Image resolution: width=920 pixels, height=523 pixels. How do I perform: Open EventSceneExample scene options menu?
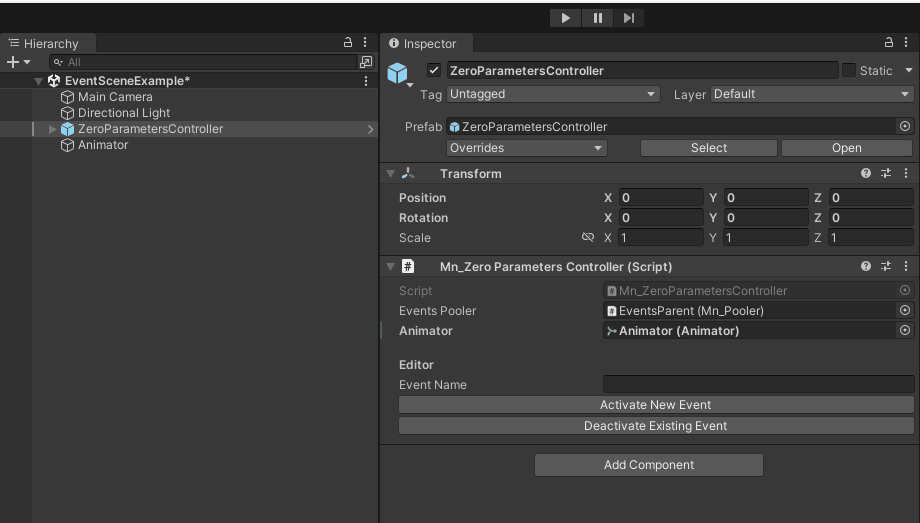pyautogui.click(x=366, y=81)
